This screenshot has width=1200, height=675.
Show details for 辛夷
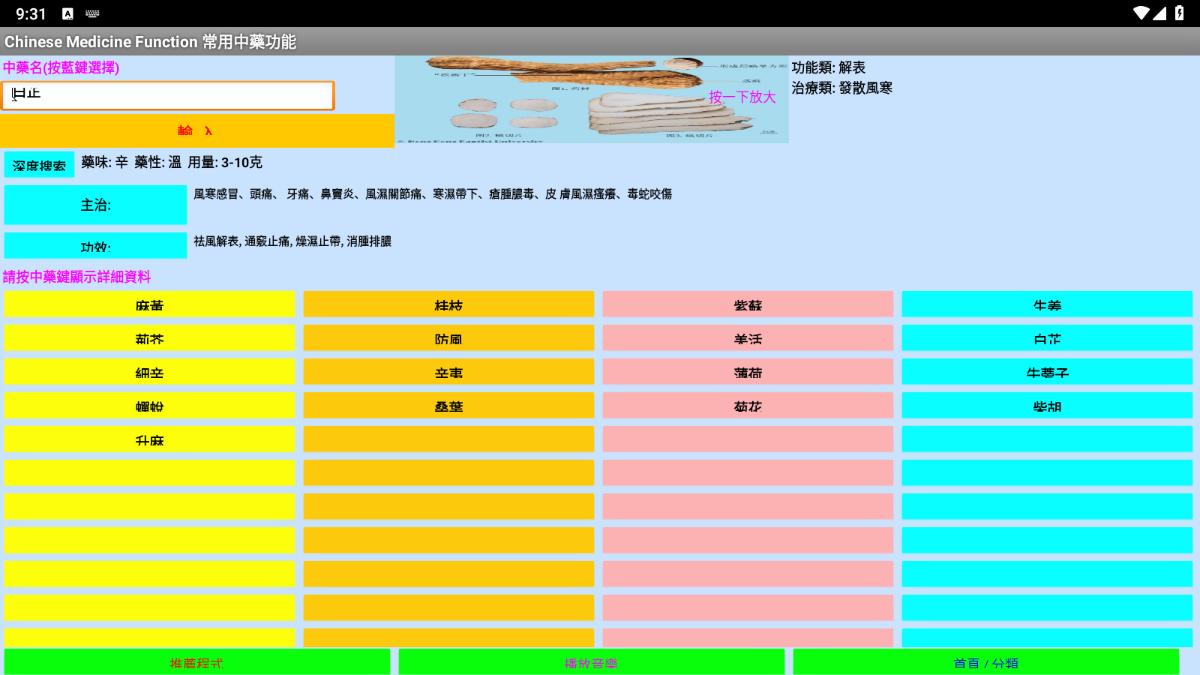pos(449,372)
